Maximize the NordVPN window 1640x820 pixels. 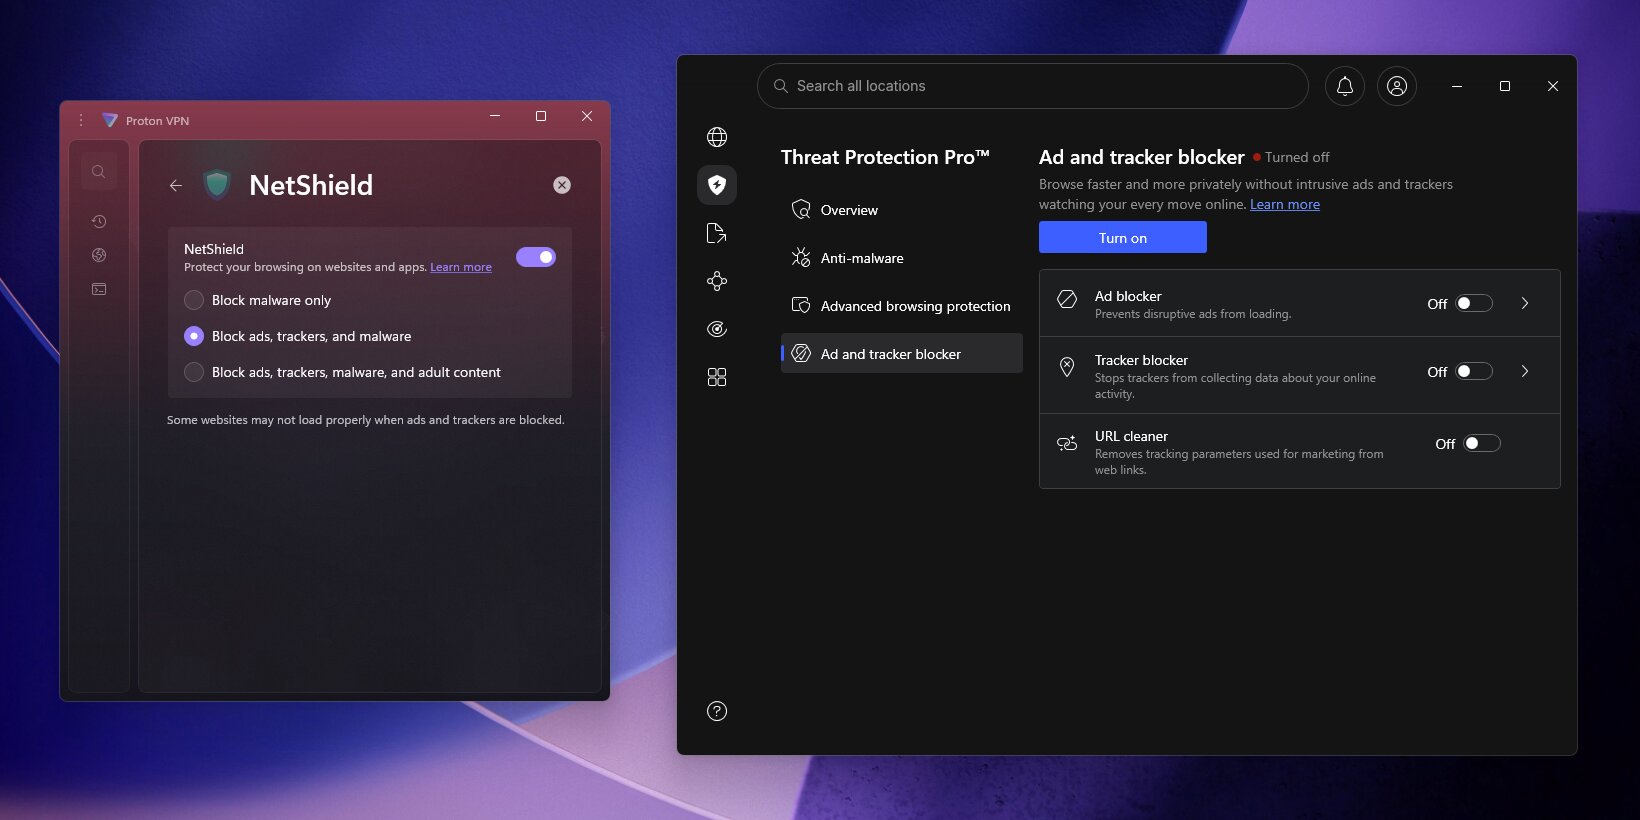1505,86
